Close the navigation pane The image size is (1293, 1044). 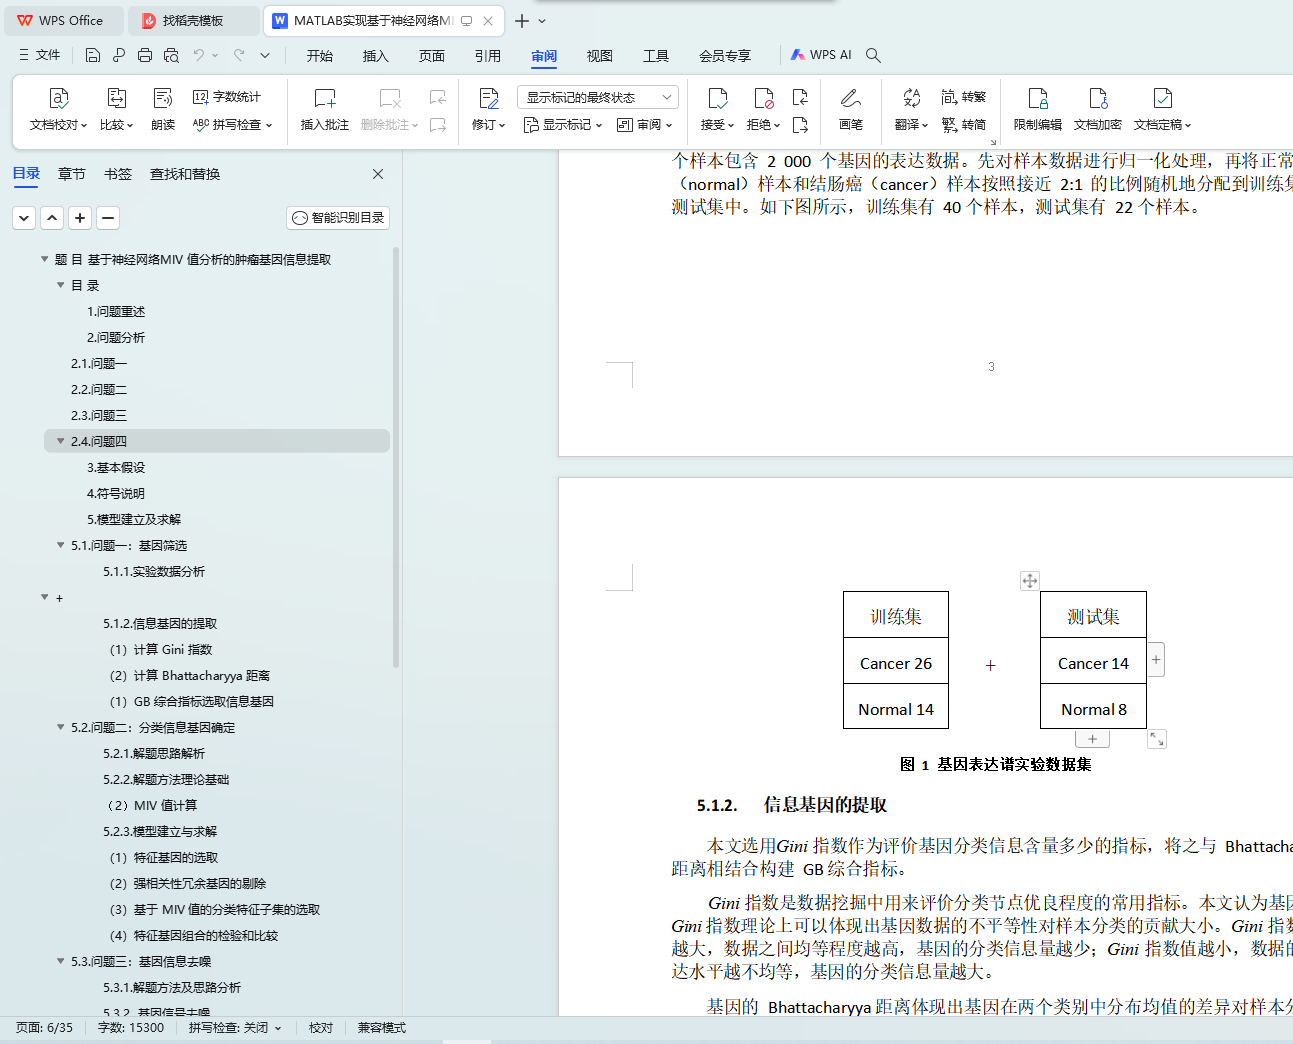point(378,174)
